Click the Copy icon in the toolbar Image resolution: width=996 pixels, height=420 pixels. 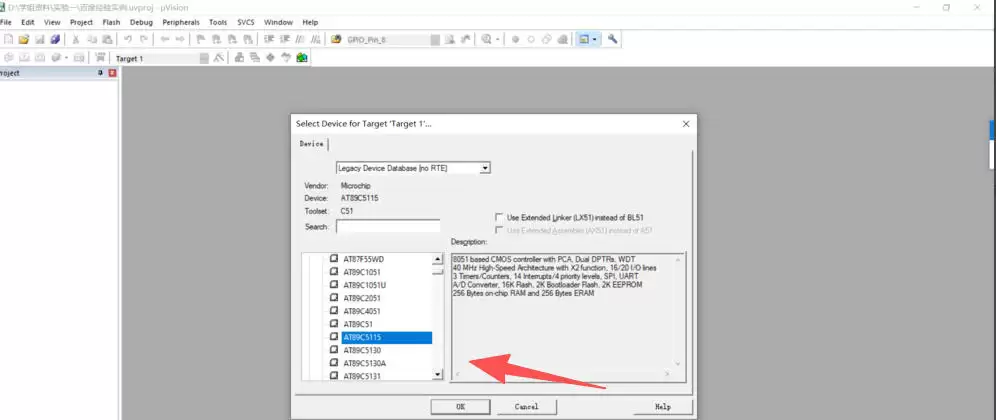[92, 39]
